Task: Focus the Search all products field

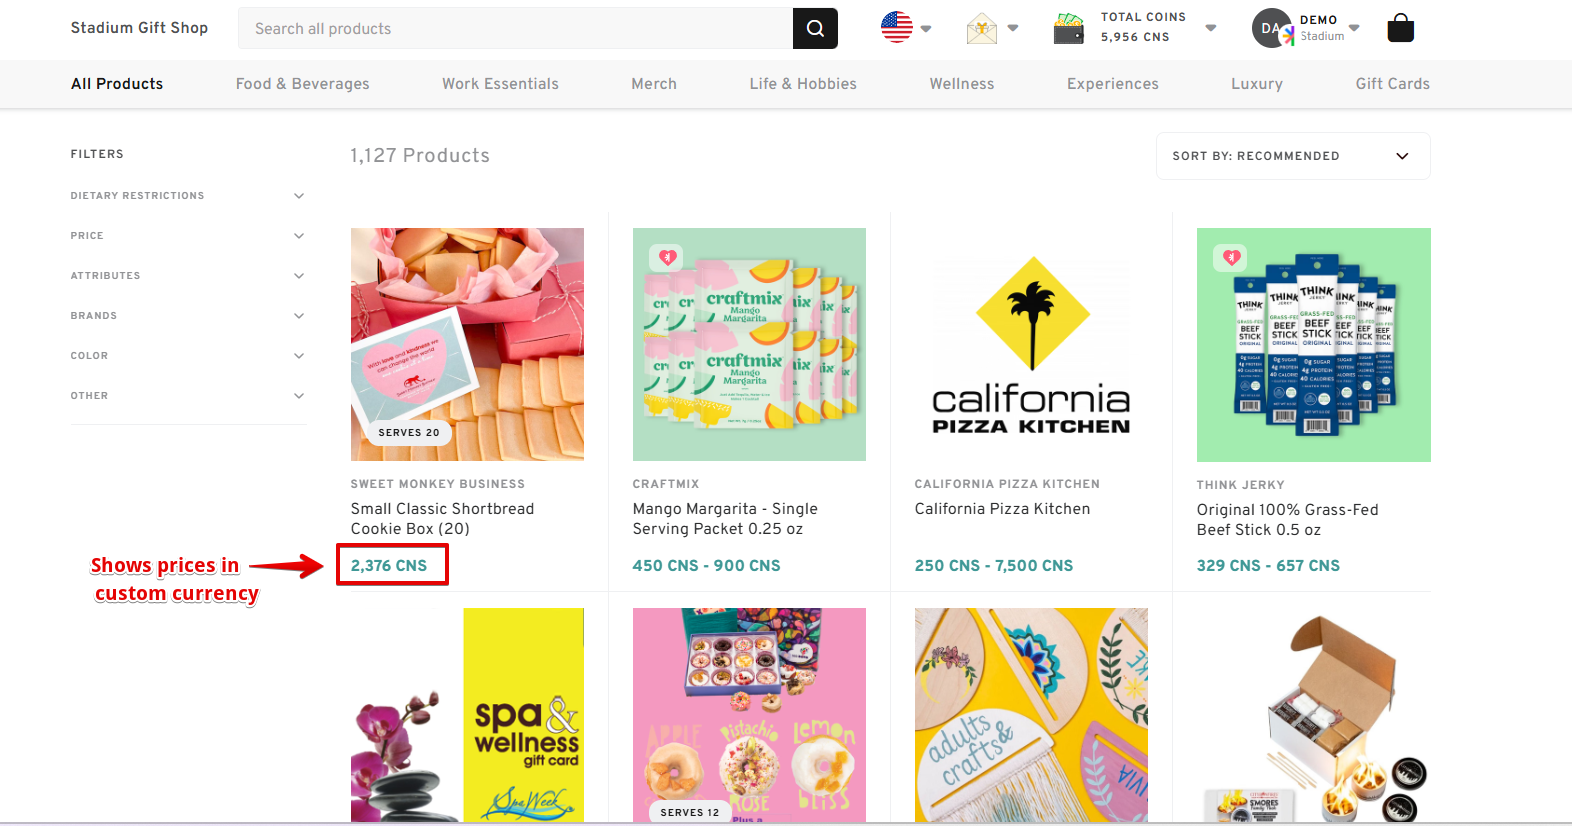Action: [515, 29]
